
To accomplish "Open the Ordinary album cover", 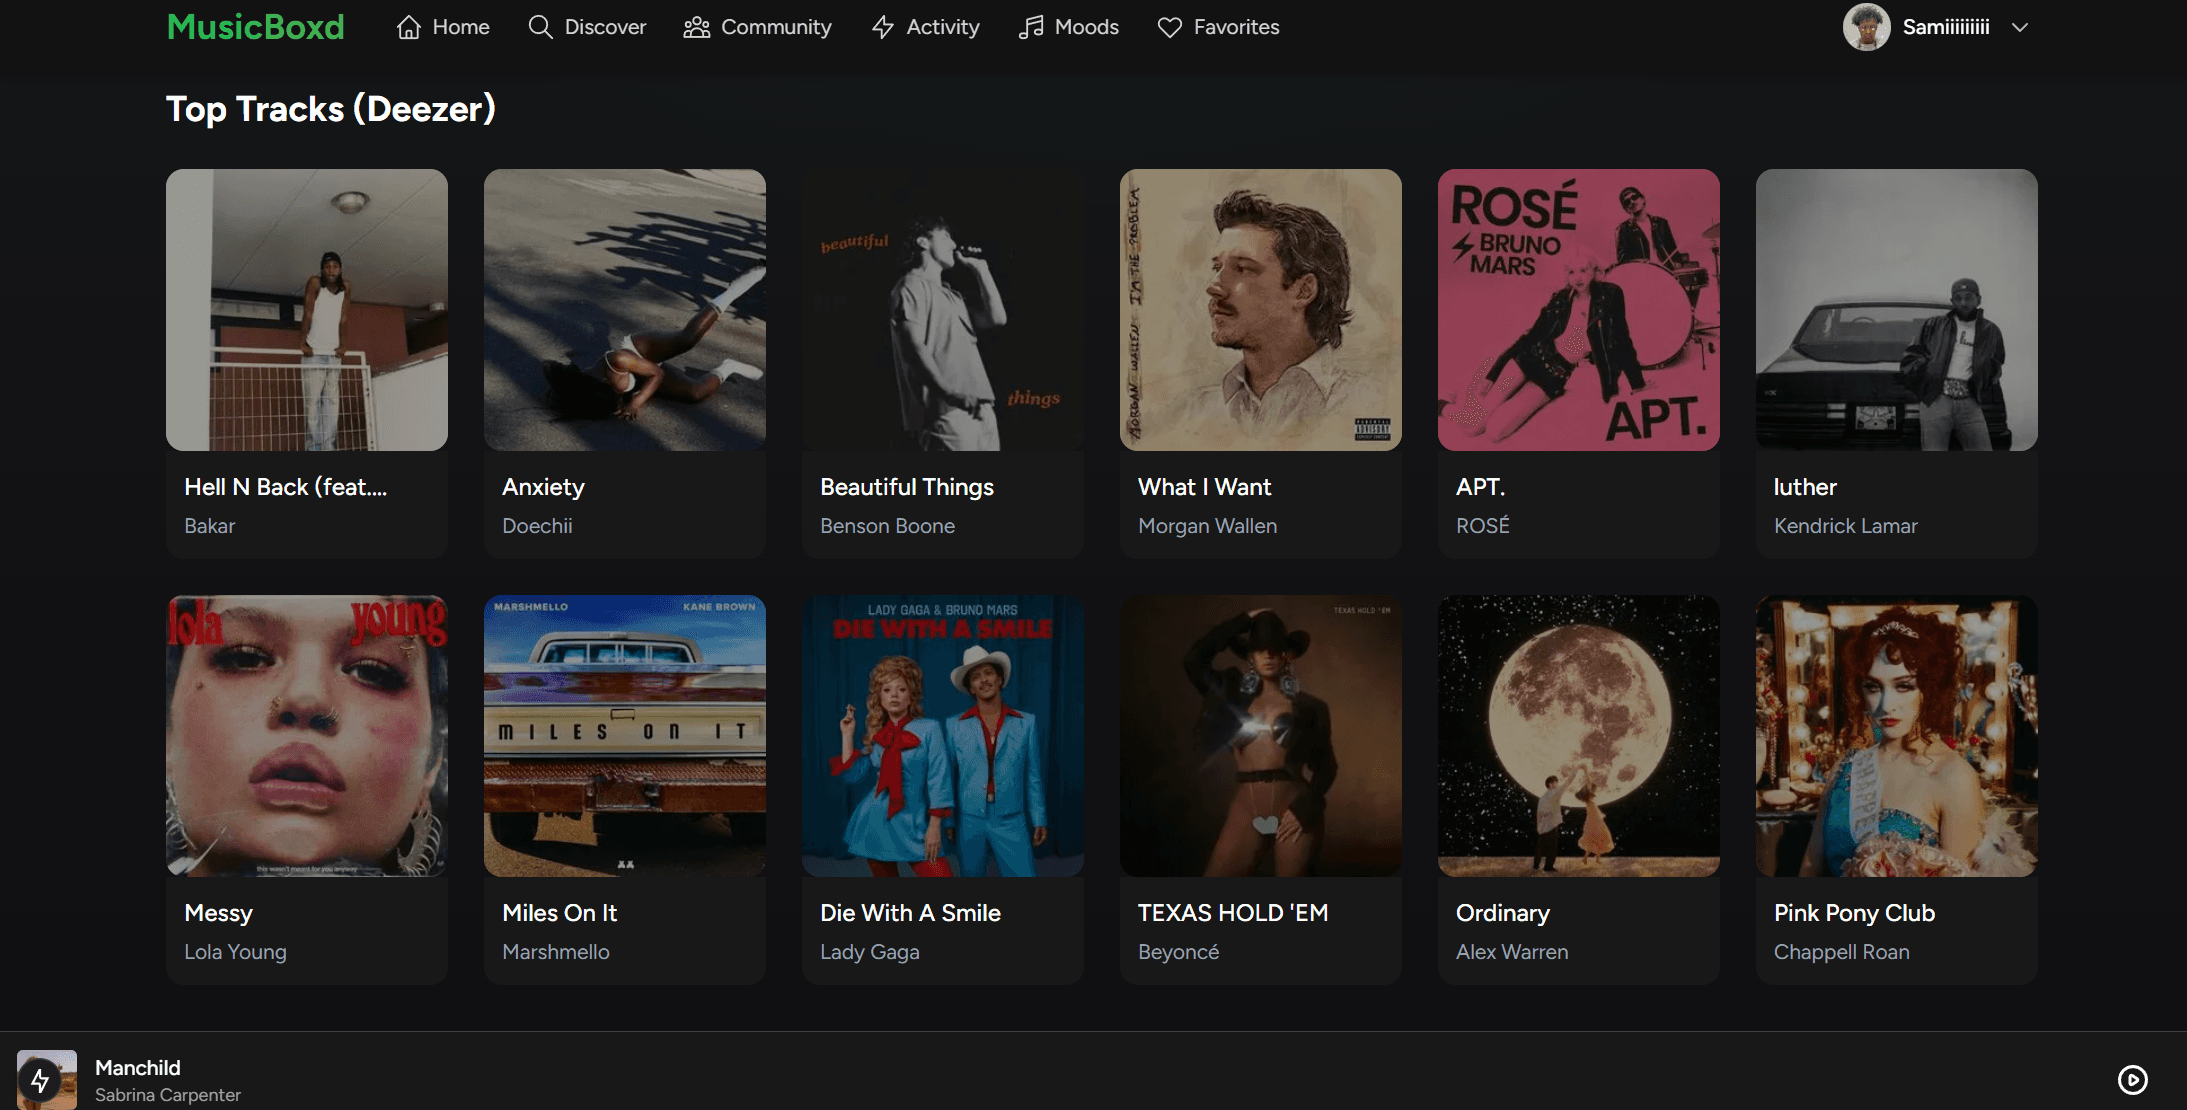I will [1579, 736].
